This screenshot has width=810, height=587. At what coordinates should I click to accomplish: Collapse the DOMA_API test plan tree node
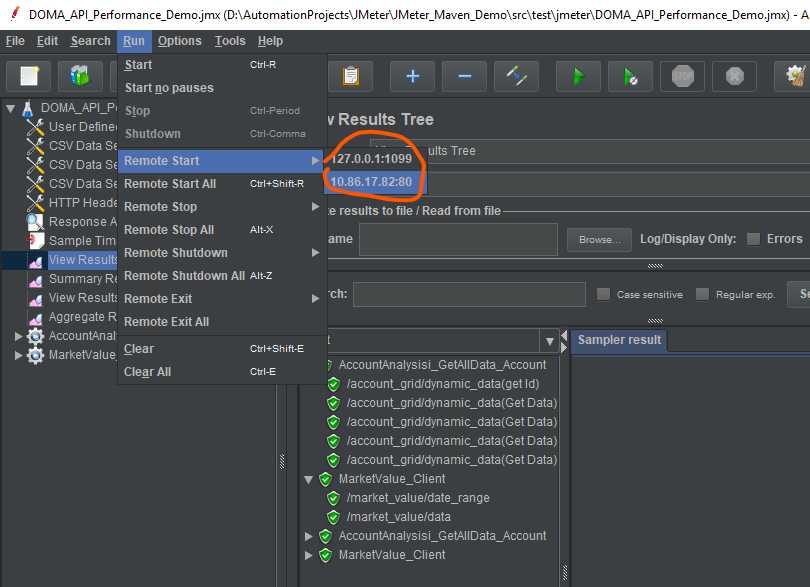[x=10, y=109]
